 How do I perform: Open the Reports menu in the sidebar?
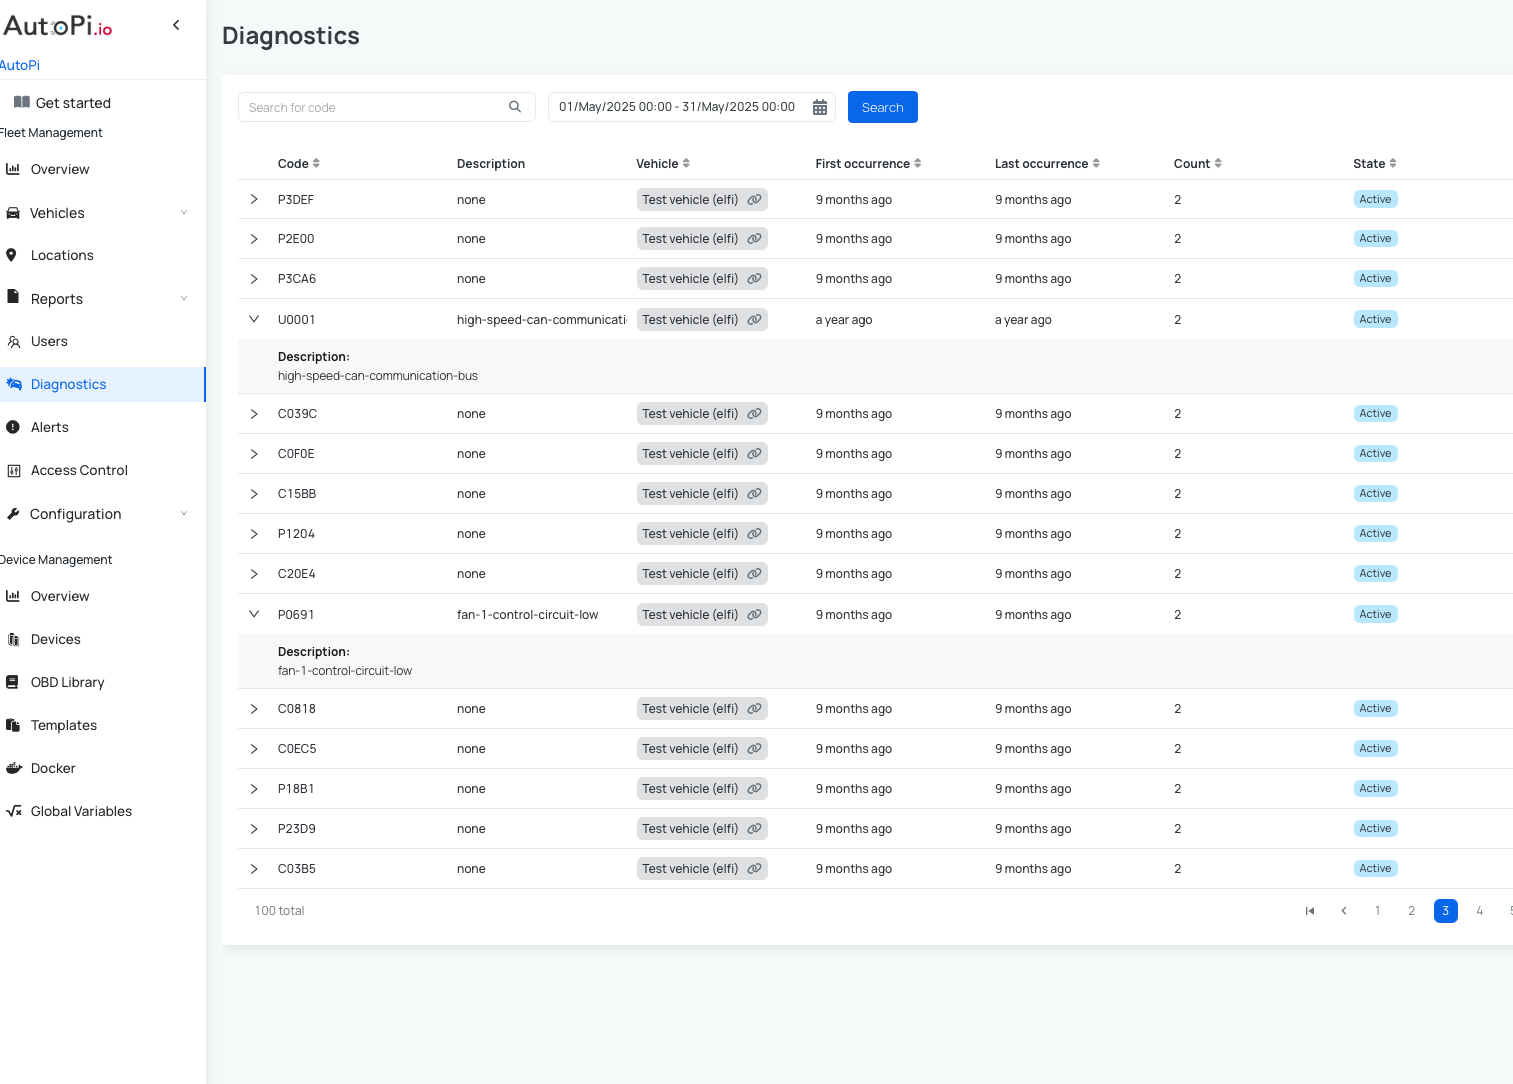[x=57, y=298]
